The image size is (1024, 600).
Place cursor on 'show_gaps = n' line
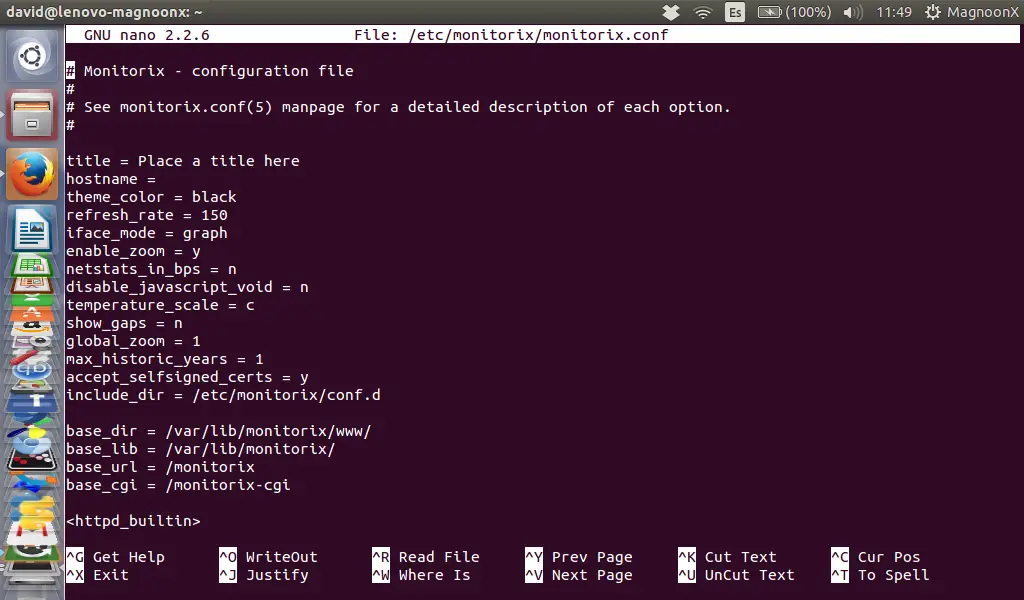124,323
